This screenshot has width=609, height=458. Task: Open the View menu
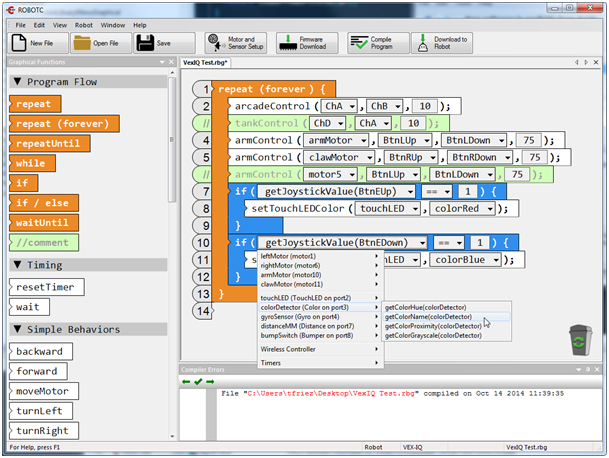(60, 25)
